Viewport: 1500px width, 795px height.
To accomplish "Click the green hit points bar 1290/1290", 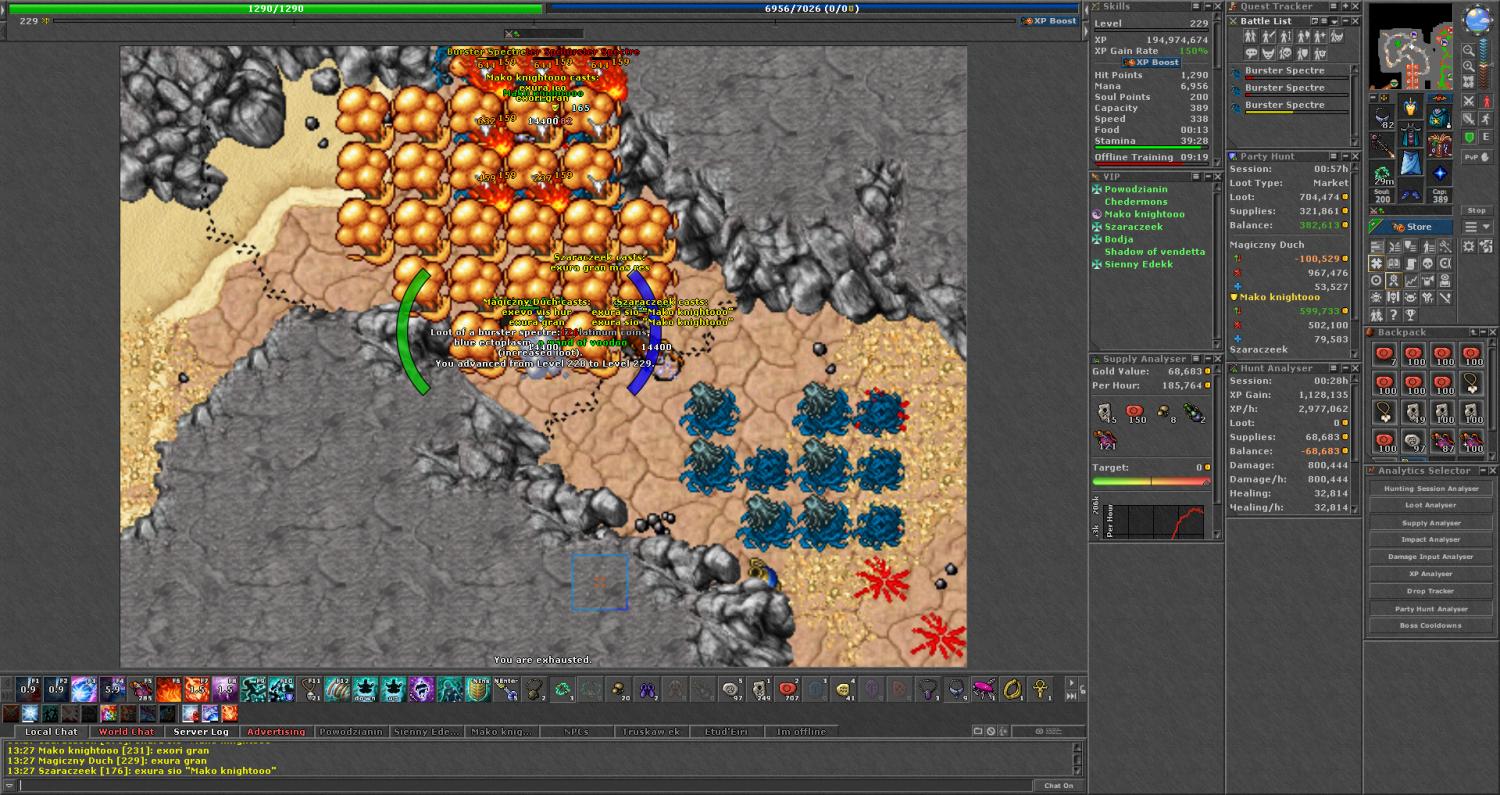I will [276, 9].
